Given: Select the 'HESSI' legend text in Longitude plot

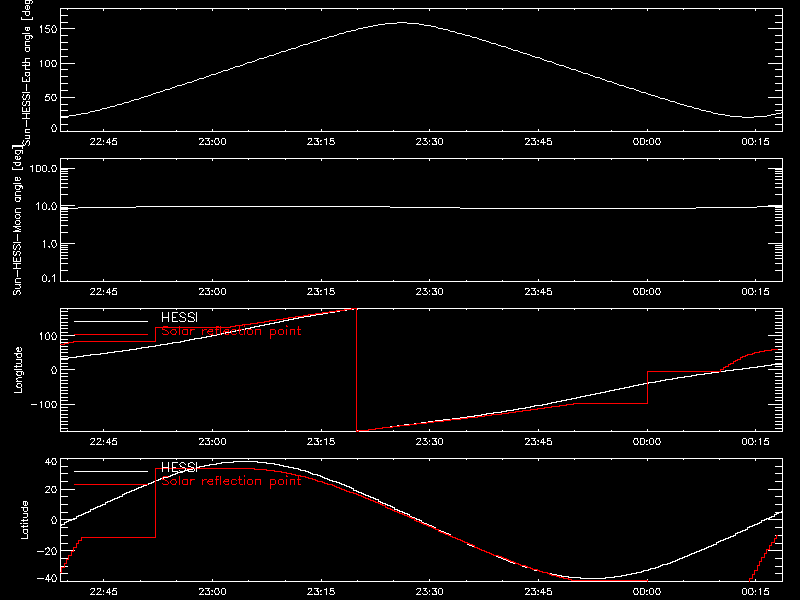Looking at the screenshot, I should [179, 317].
